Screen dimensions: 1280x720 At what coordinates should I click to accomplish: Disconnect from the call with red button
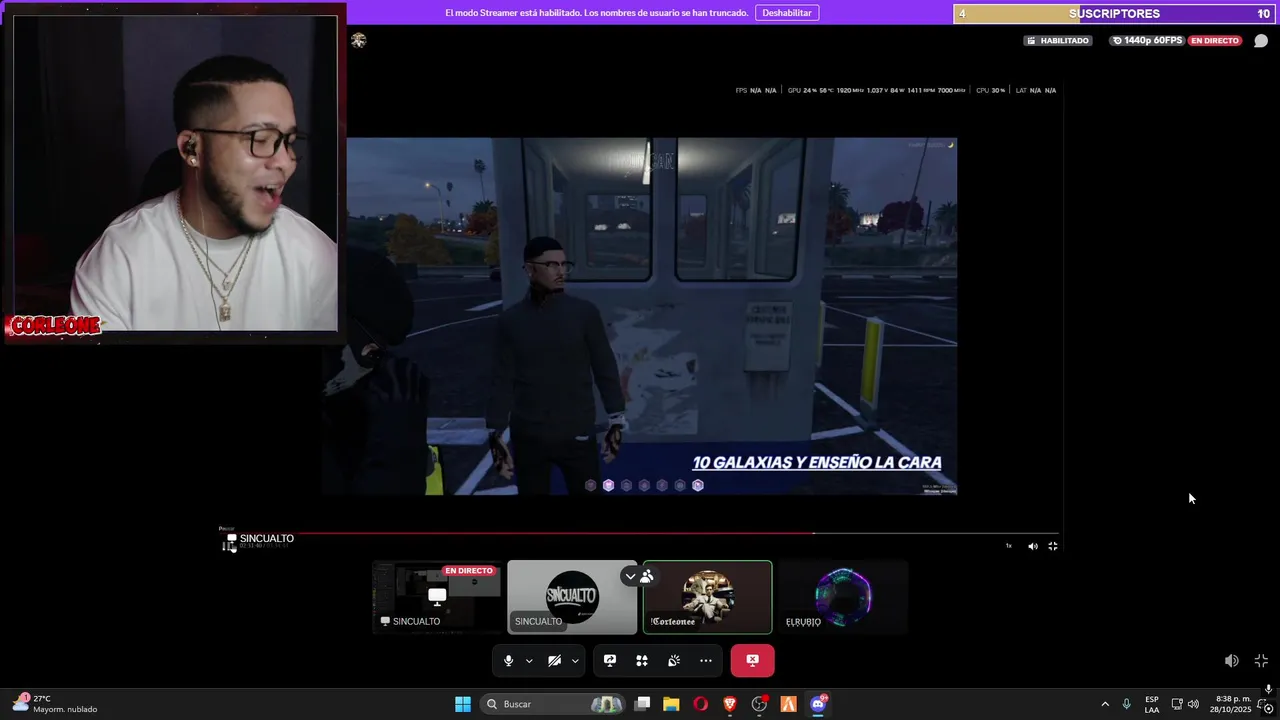pos(752,660)
